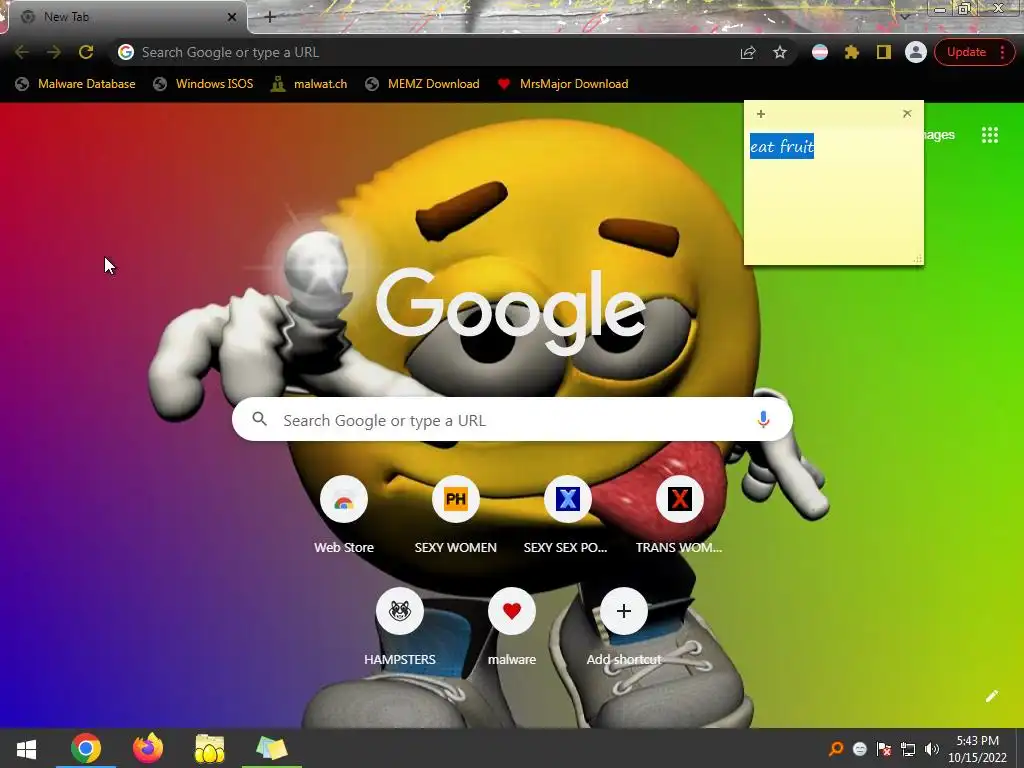Open the network tray icon
1024x768 pixels.
click(x=908, y=749)
